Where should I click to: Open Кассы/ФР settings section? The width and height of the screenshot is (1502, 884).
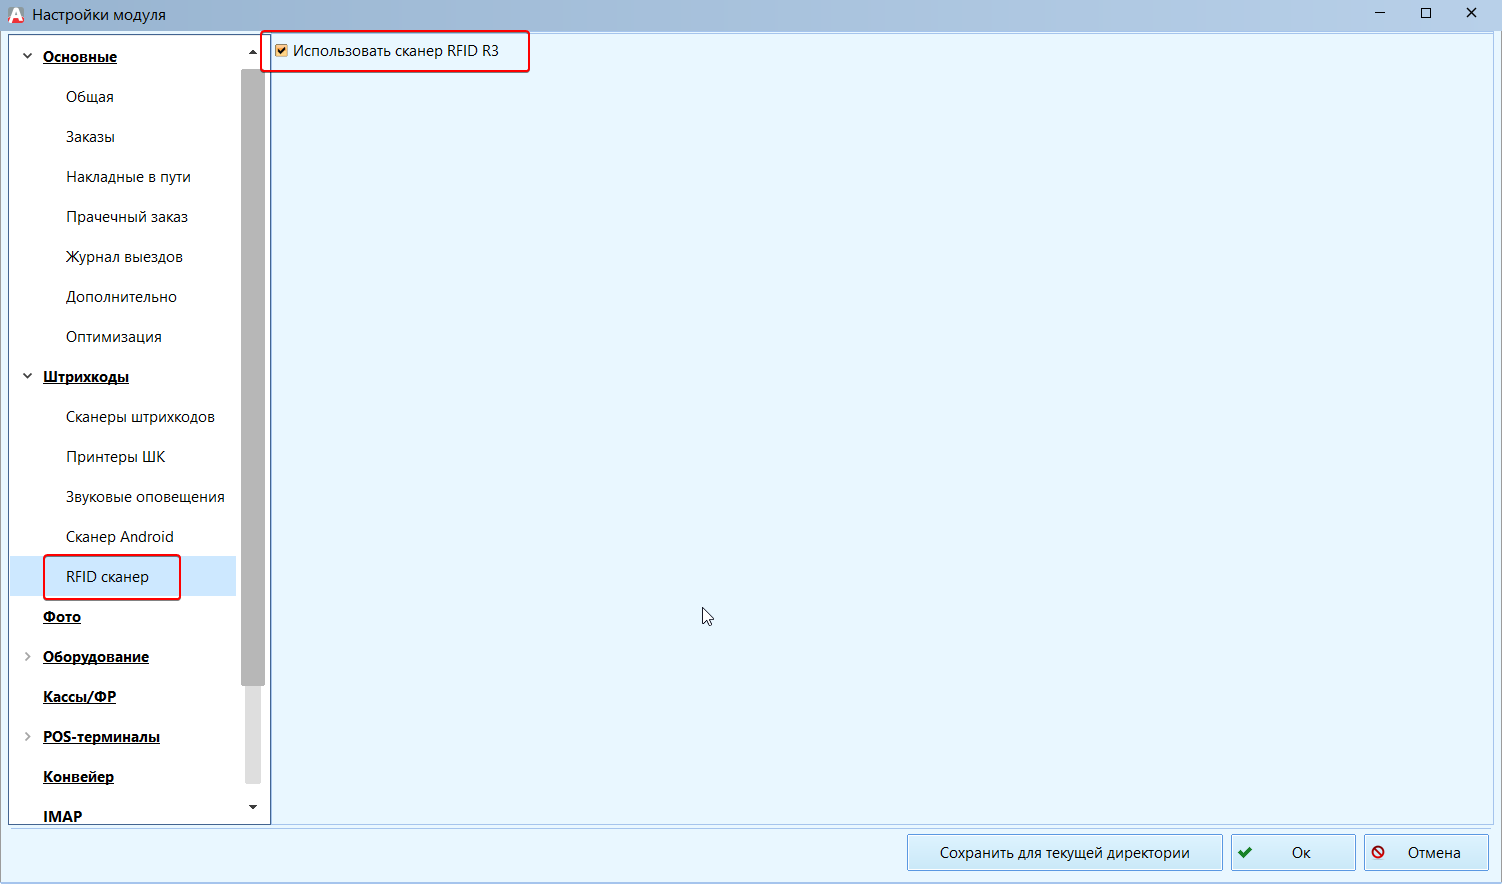tap(79, 697)
